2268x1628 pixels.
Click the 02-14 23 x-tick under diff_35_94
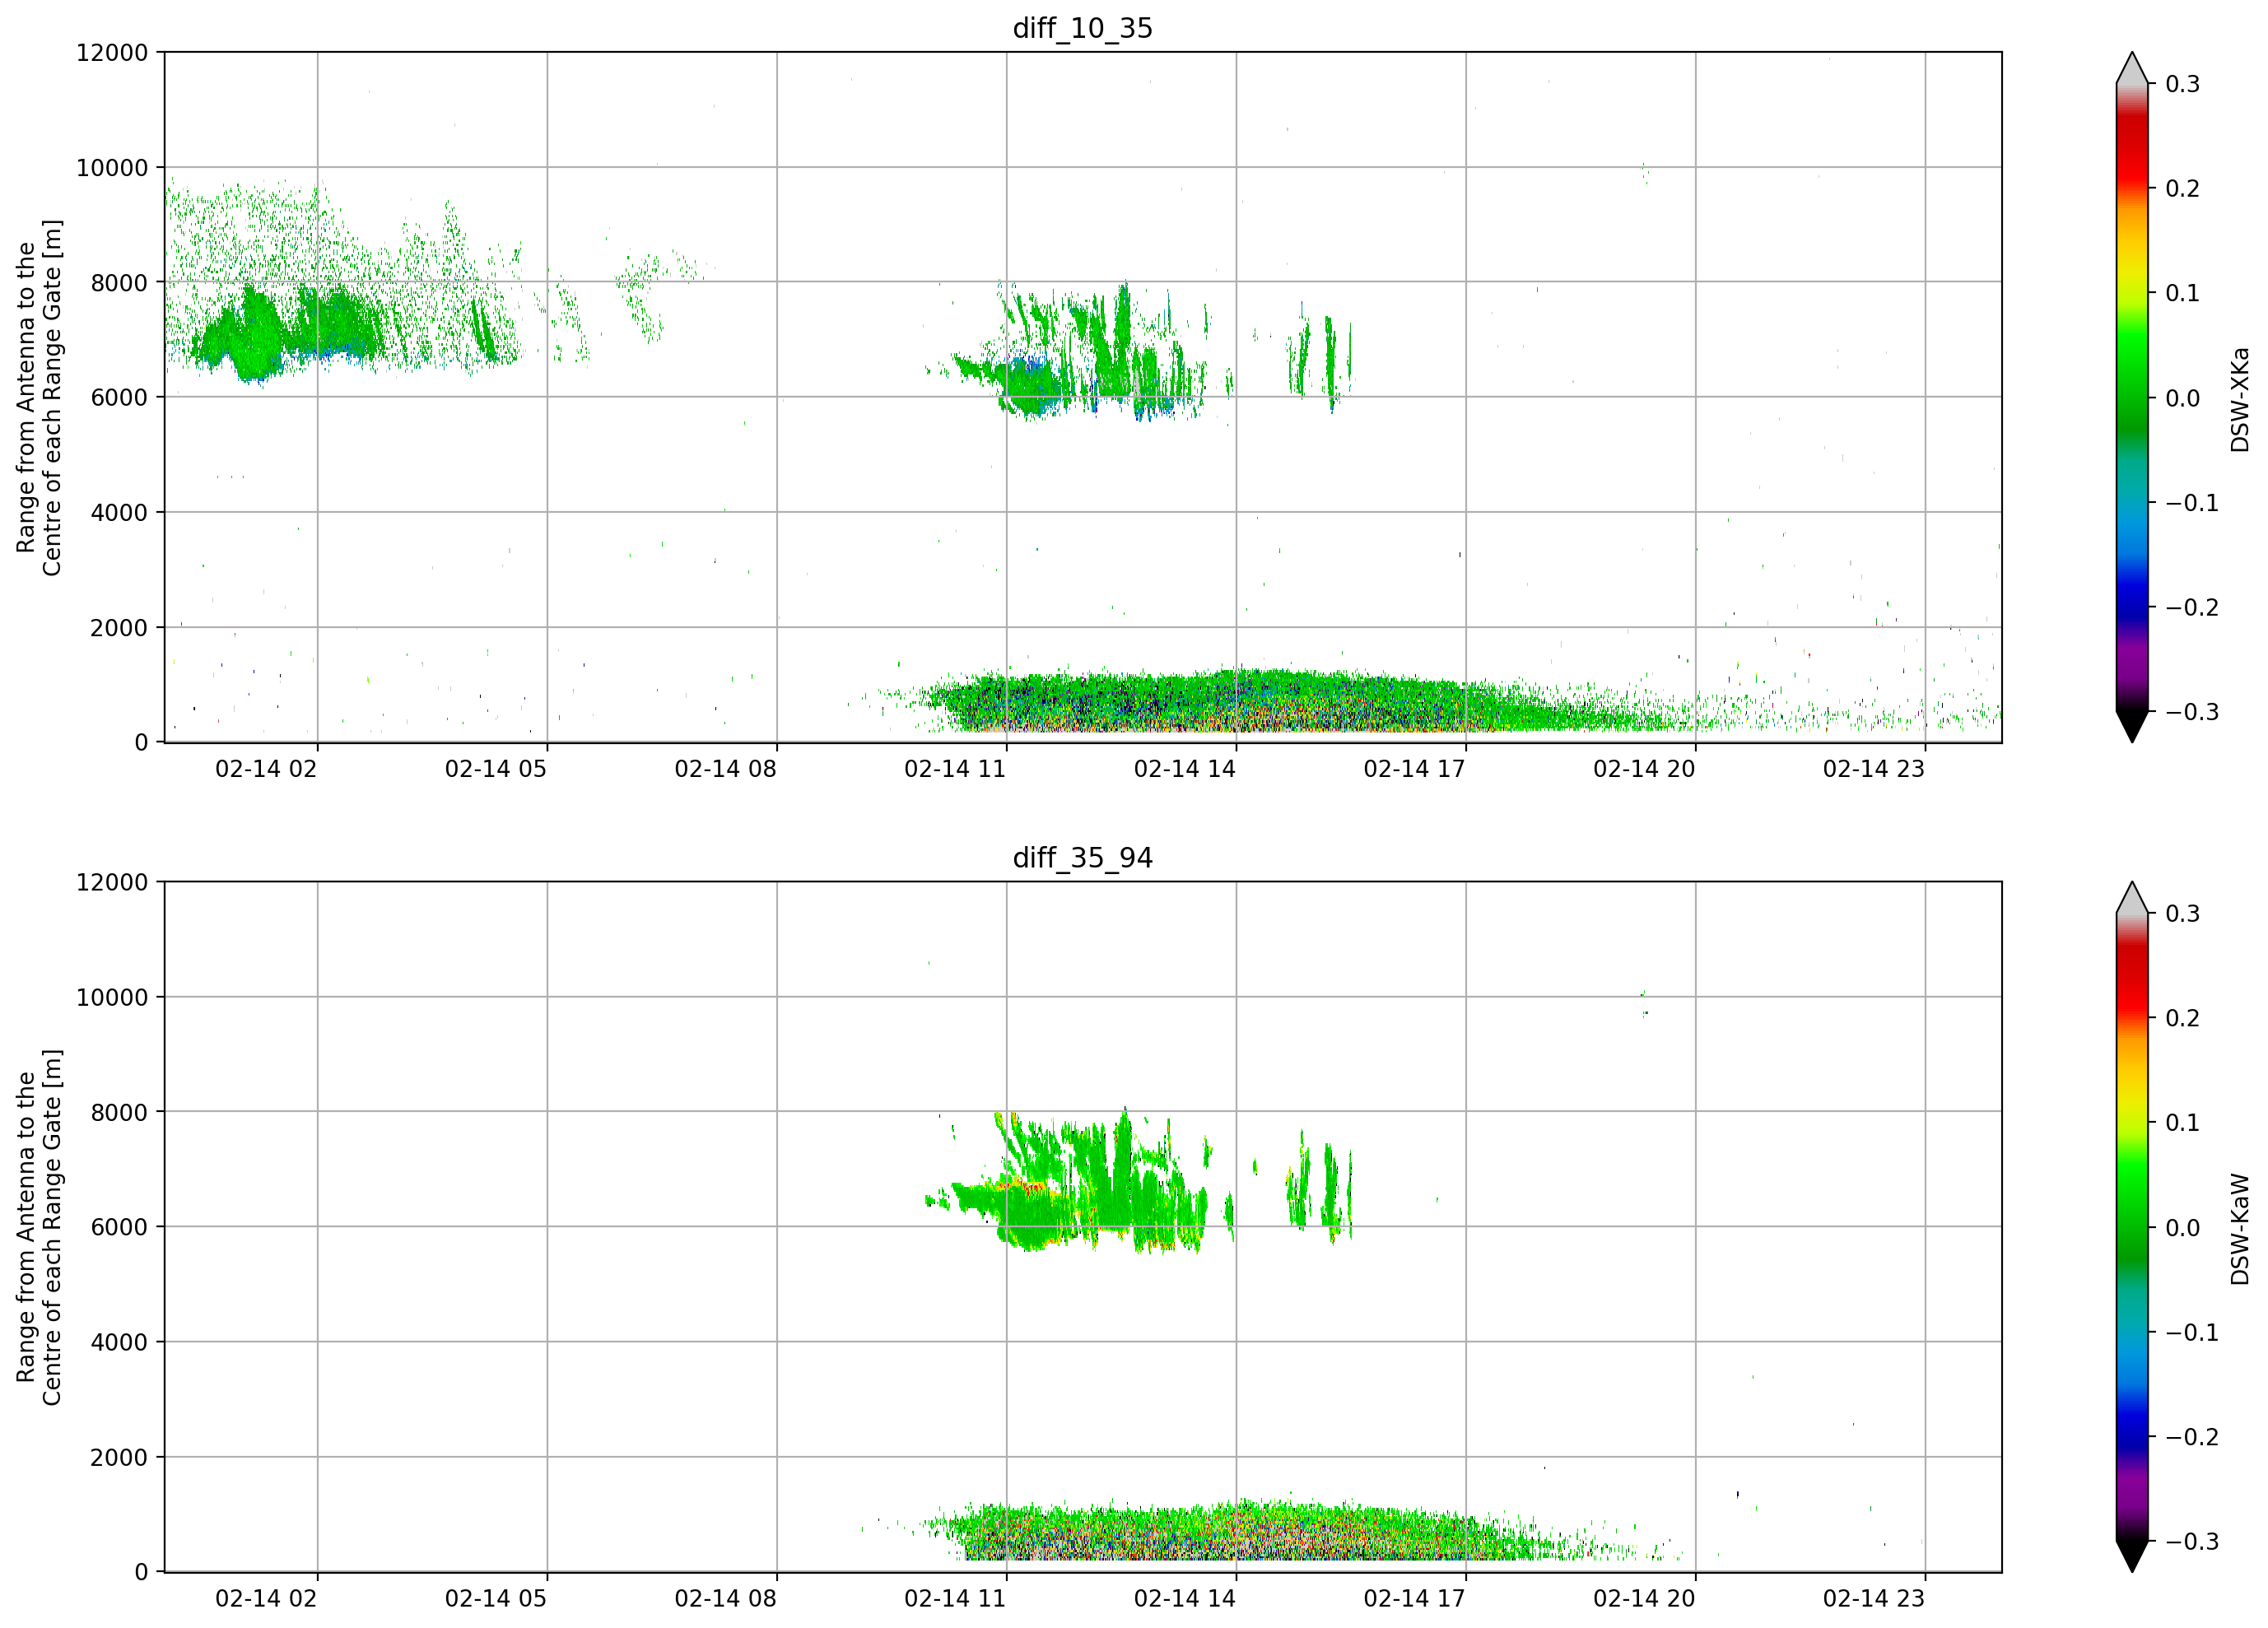pyautogui.click(x=1874, y=1599)
